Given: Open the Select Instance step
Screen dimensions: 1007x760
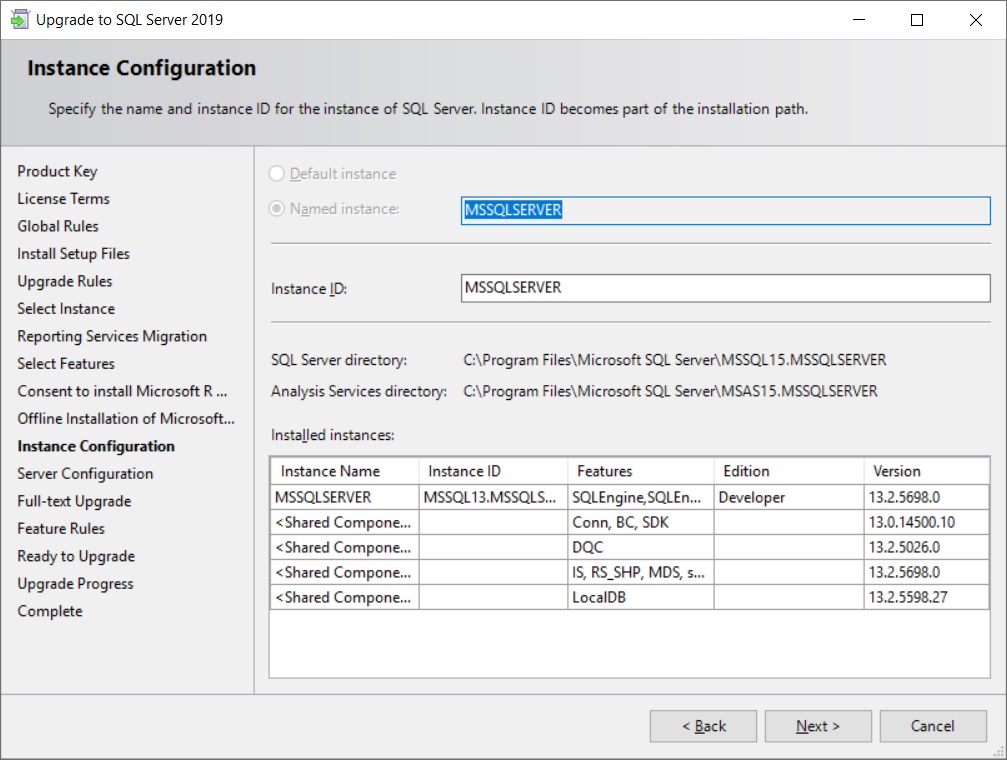Looking at the screenshot, I should [x=66, y=309].
